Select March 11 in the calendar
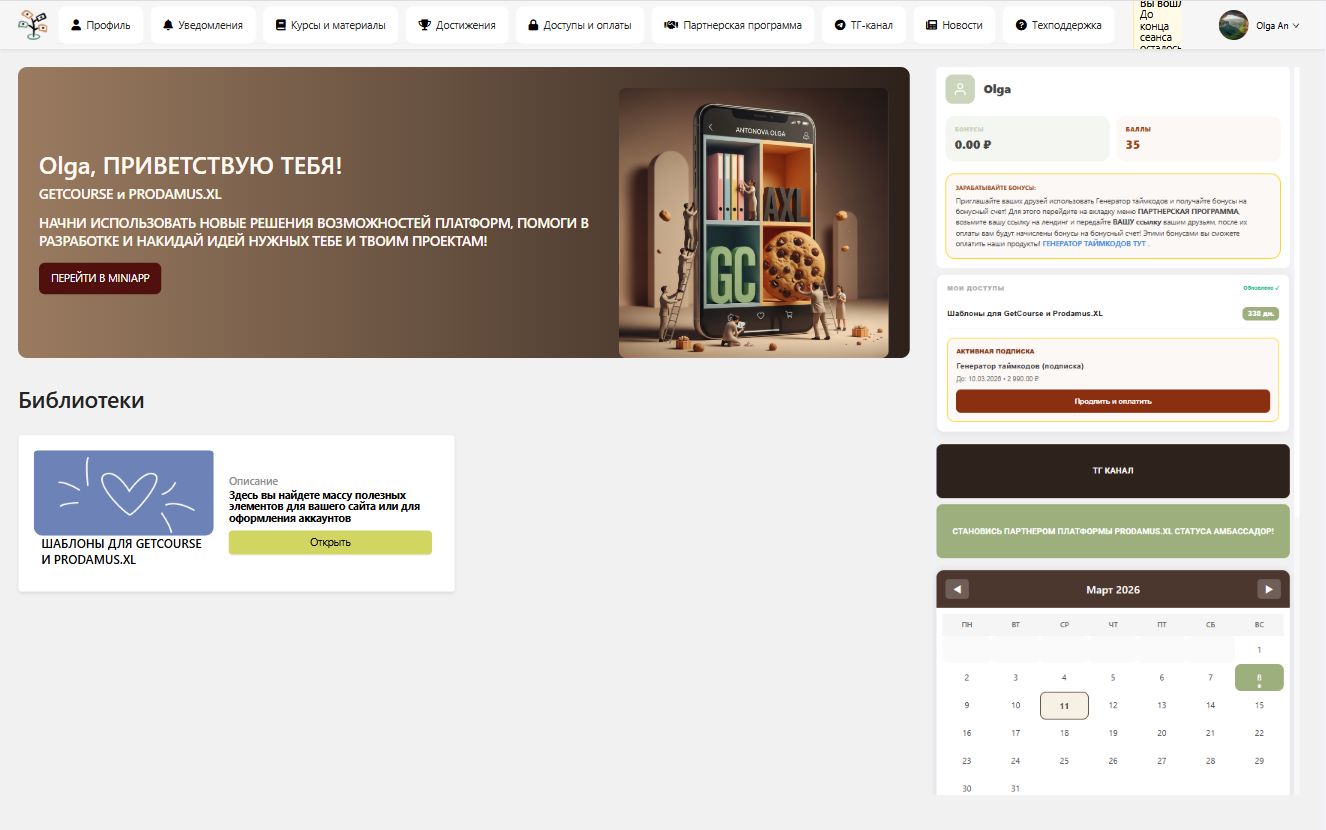This screenshot has height=830, width=1326. point(1064,705)
